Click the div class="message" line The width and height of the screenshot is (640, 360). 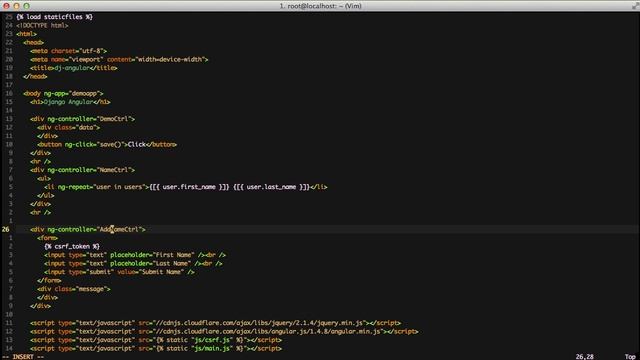point(73,289)
